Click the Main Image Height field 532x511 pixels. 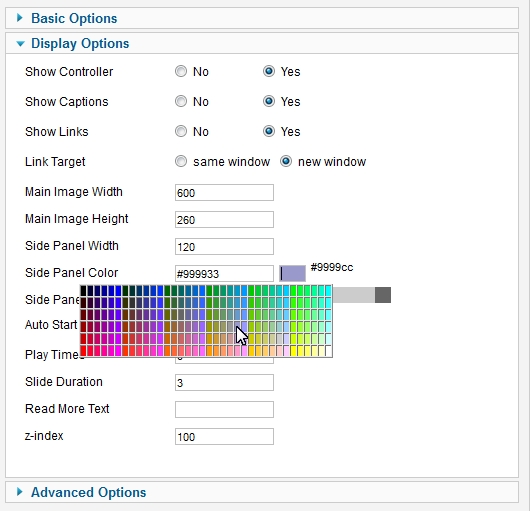point(224,220)
